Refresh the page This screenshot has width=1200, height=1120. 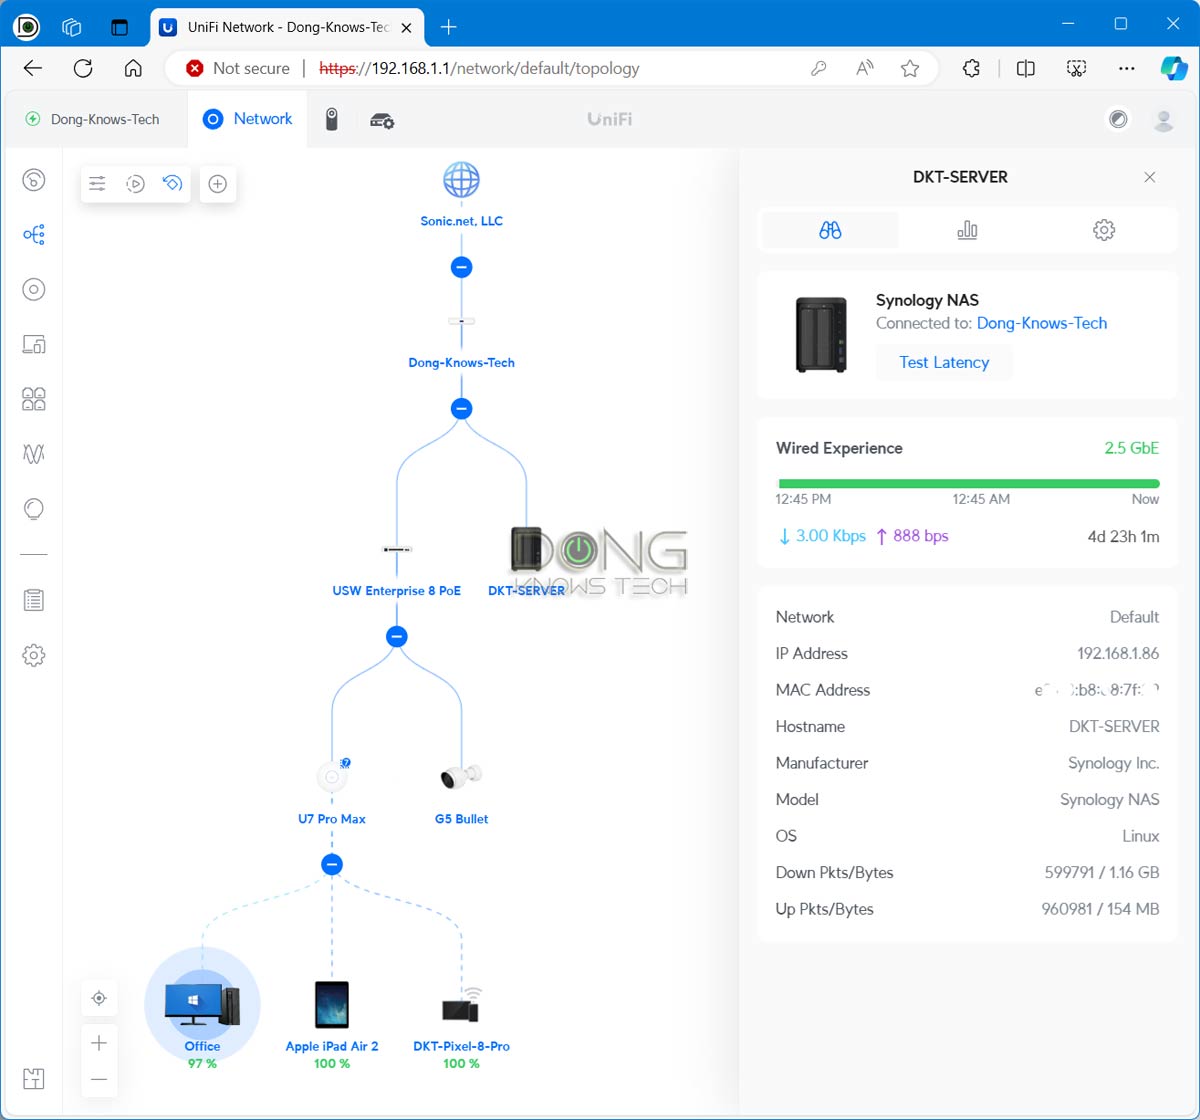click(83, 68)
